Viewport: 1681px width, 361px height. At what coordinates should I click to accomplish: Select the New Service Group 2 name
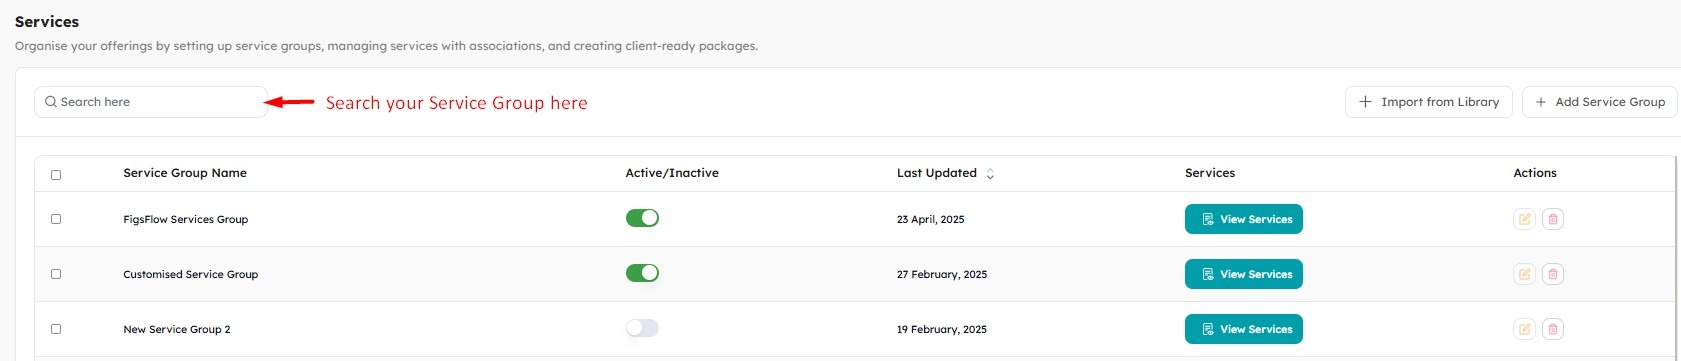[x=177, y=329]
